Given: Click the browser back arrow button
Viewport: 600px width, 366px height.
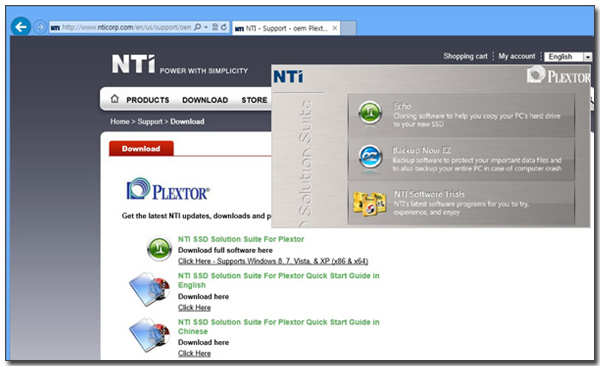Looking at the screenshot, I should [x=21, y=27].
